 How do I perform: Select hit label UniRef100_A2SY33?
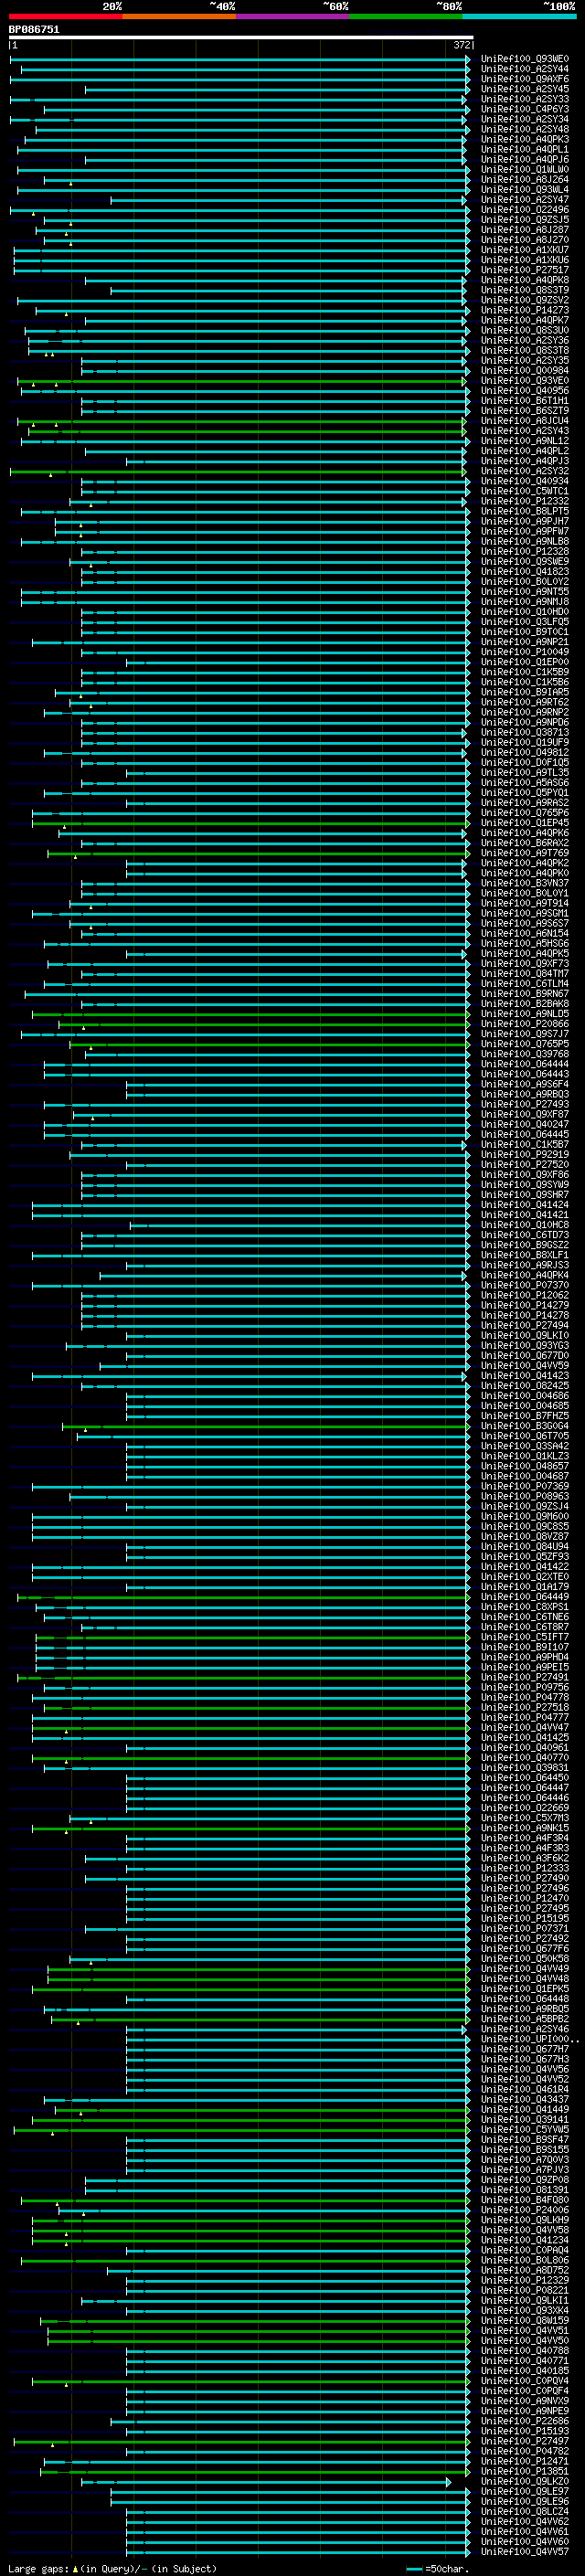pyautogui.click(x=524, y=99)
